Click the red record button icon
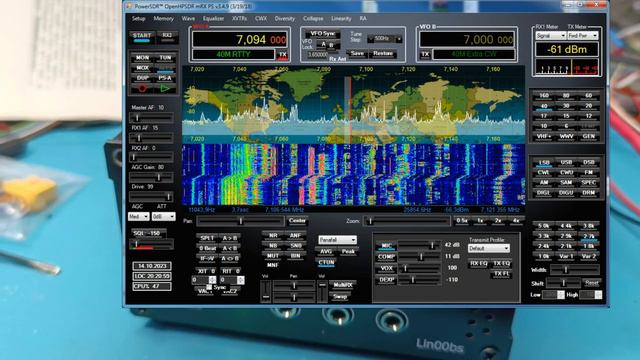 coord(142,88)
